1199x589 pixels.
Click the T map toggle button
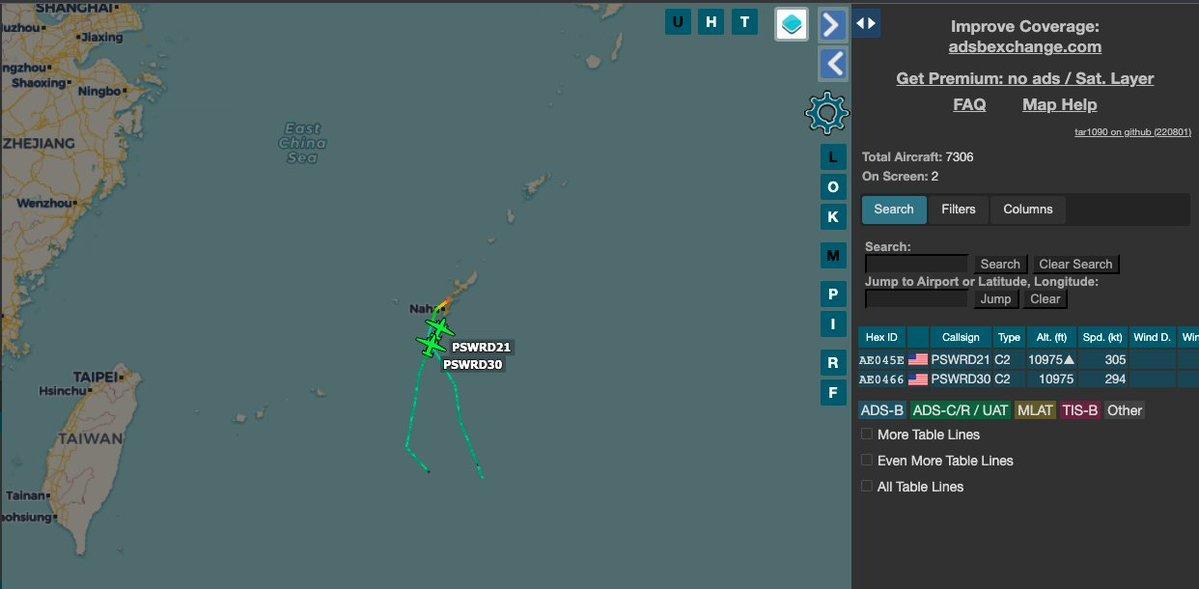[744, 22]
